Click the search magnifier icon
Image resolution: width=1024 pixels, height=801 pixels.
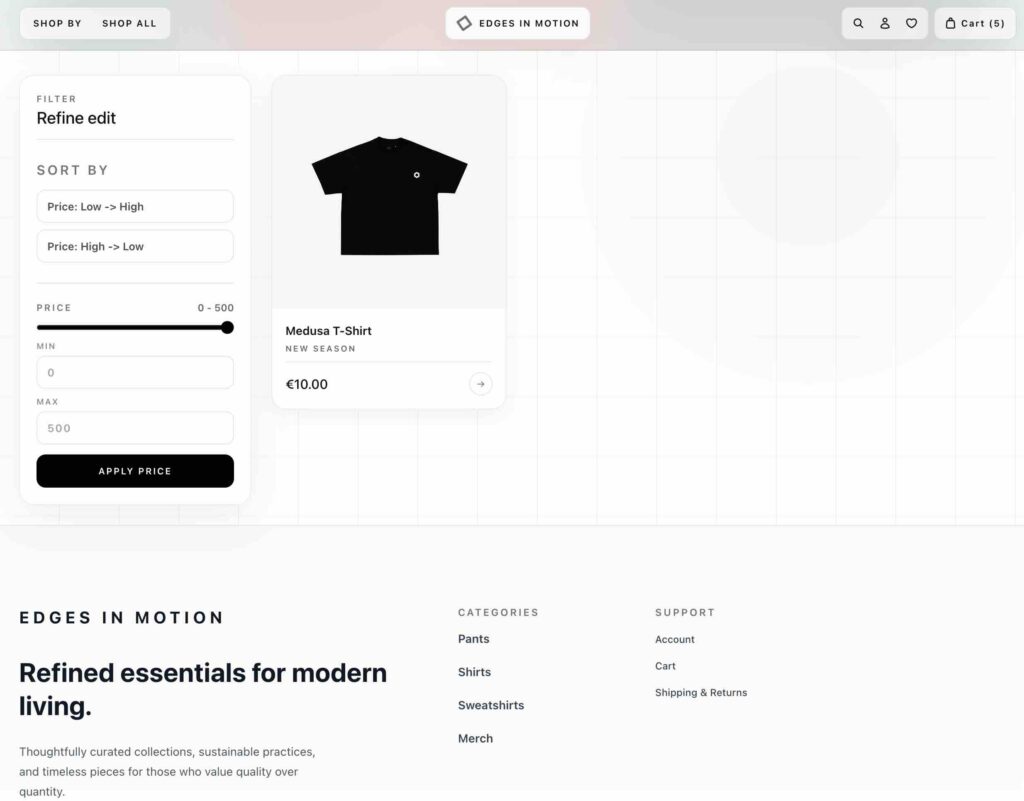[x=858, y=23]
